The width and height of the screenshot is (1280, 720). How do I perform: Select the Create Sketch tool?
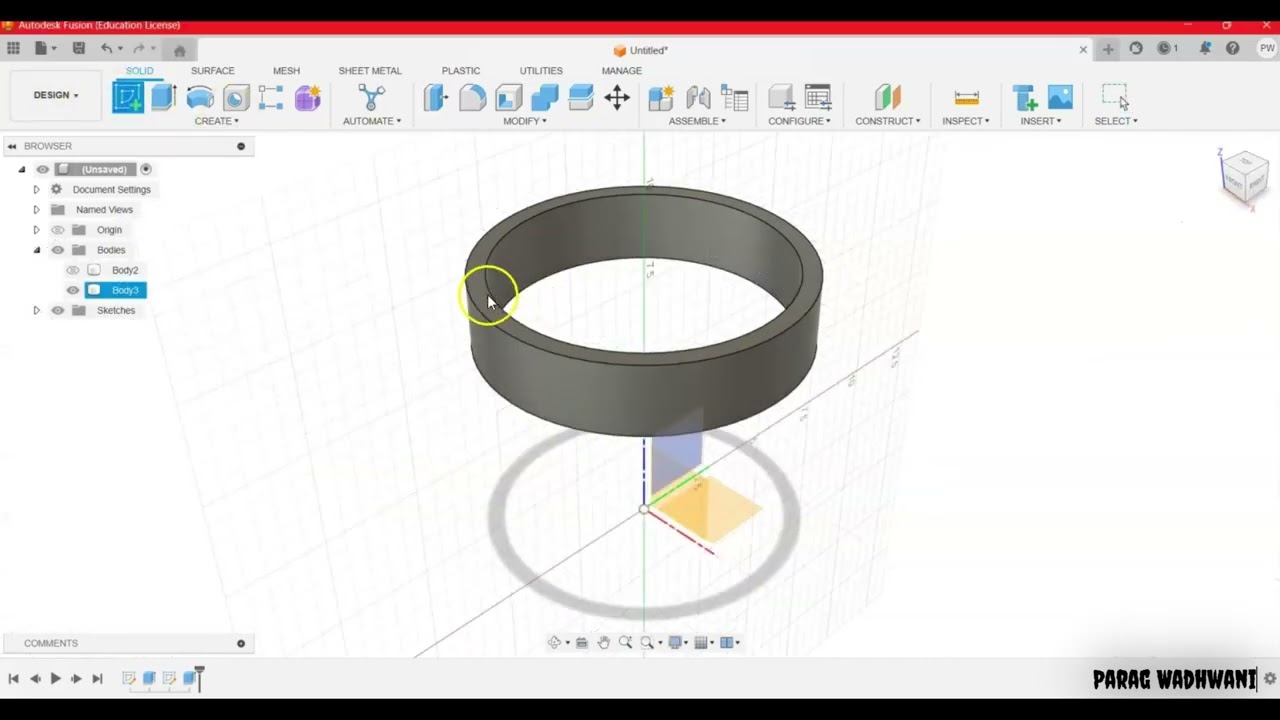coord(128,97)
